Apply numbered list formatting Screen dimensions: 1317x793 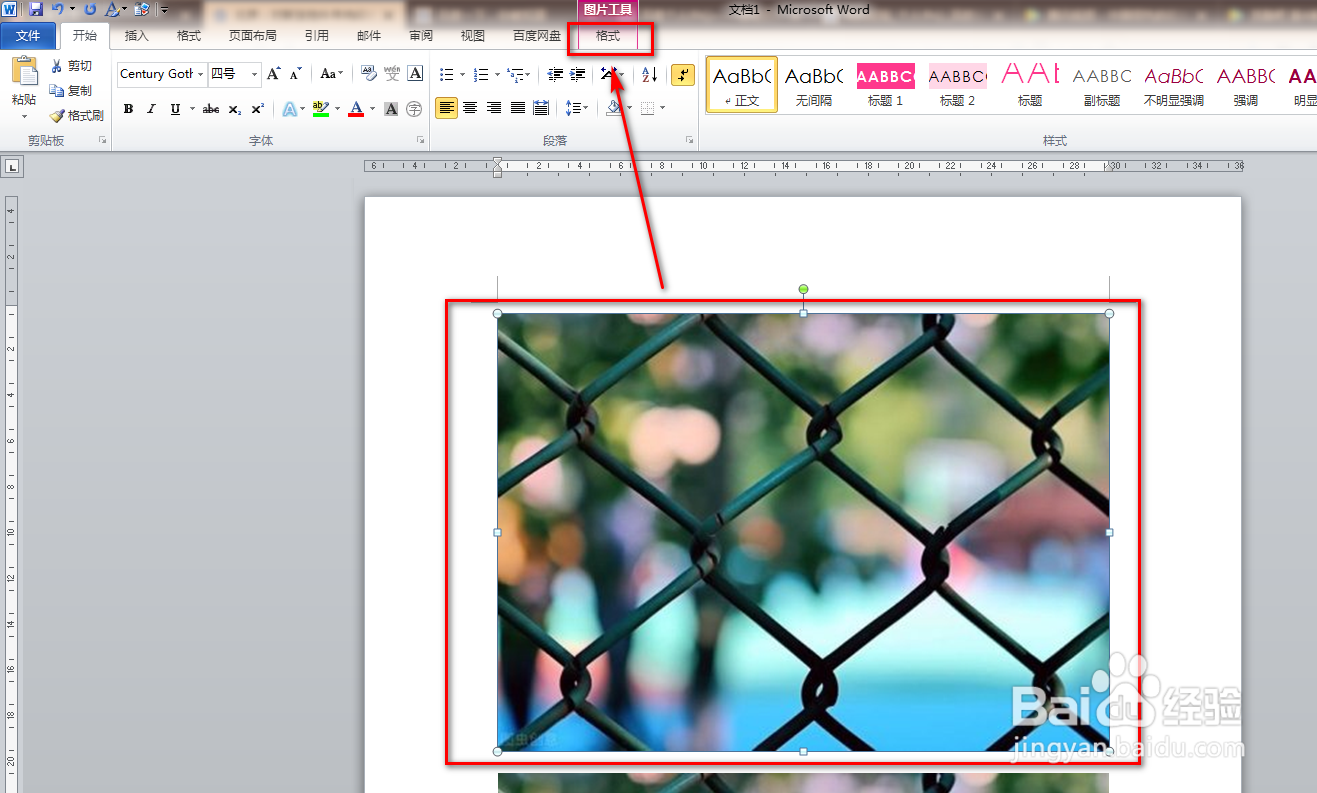click(x=481, y=74)
